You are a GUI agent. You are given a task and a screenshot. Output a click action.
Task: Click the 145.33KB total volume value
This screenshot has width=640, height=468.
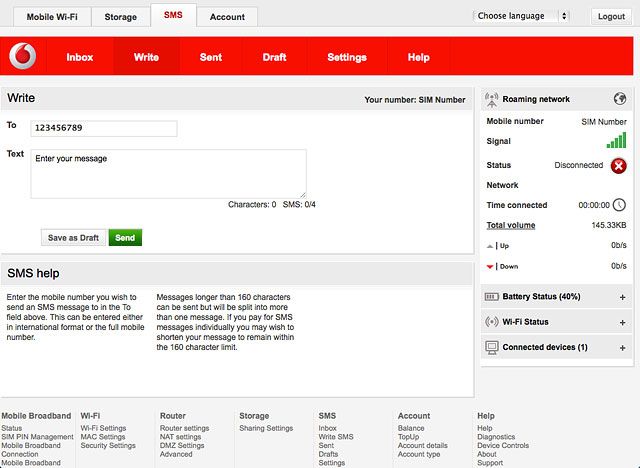[x=609, y=225]
